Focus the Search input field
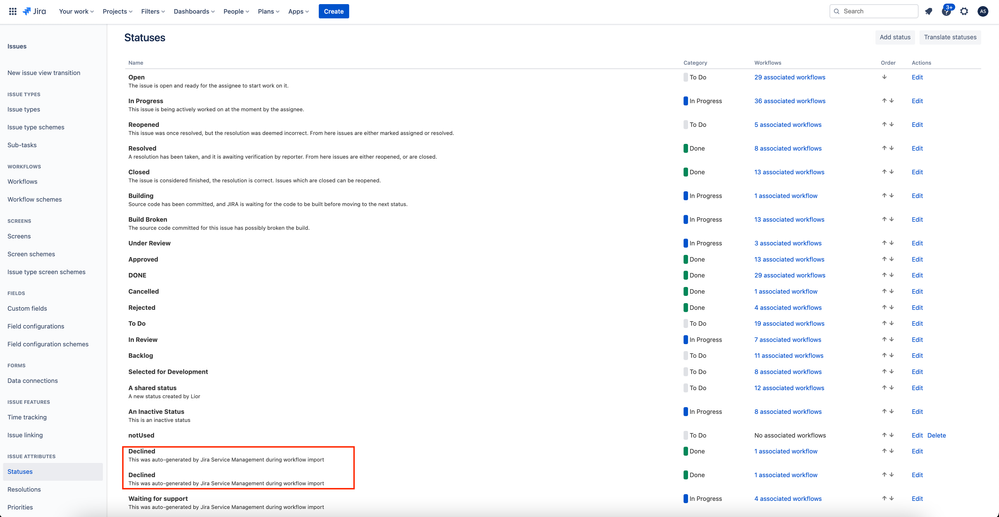Screen dimensions: 999x517 pos(874,11)
